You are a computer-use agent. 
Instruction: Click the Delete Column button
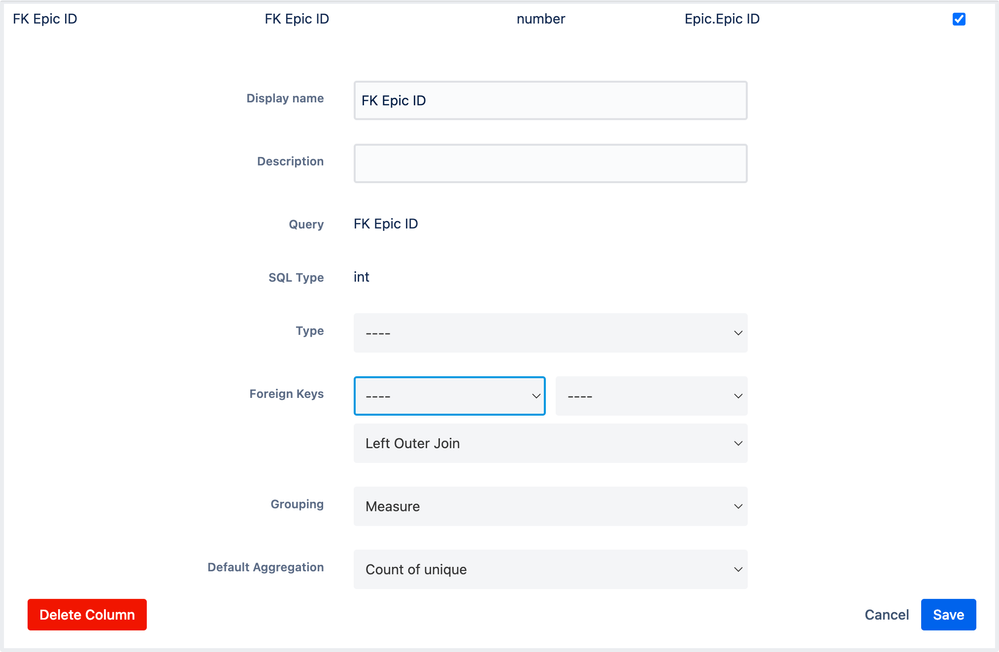tap(87, 614)
